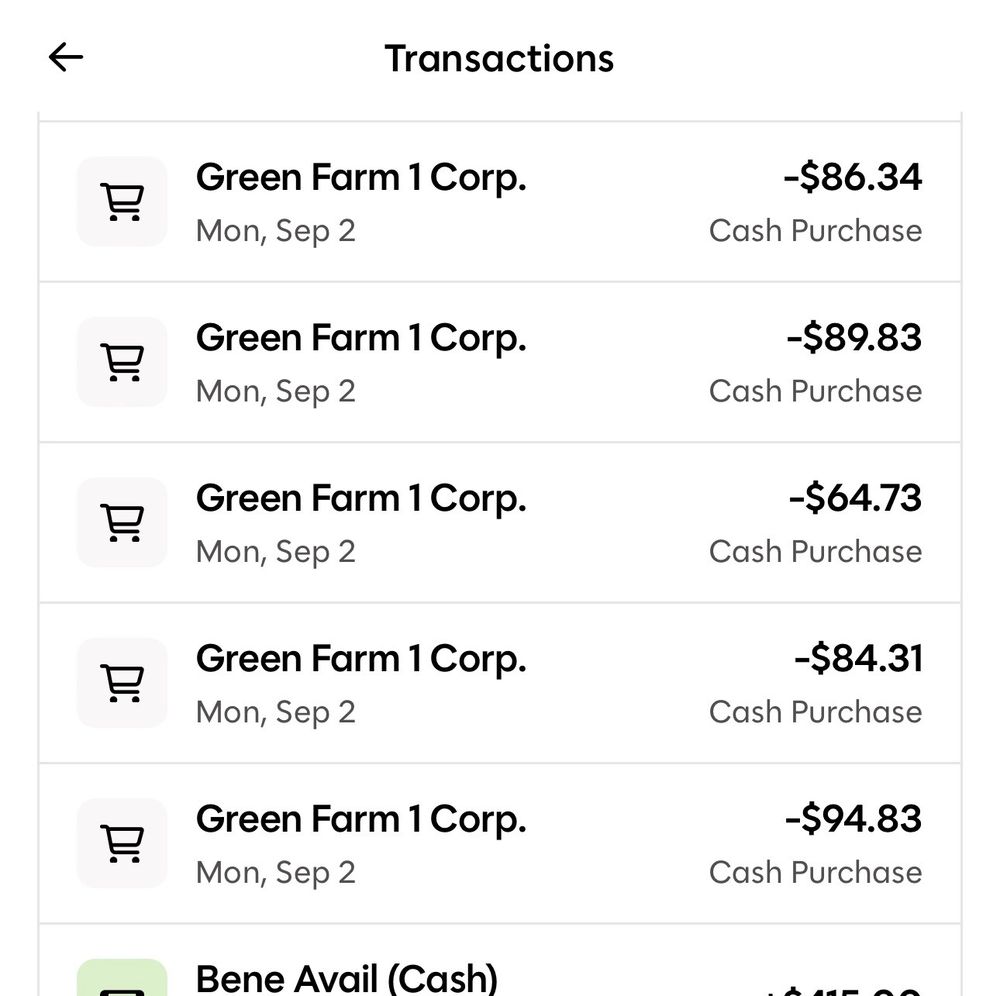Open the -$84.31 Green Farm transaction
Screen dimensions: 1000x996
coord(500,683)
